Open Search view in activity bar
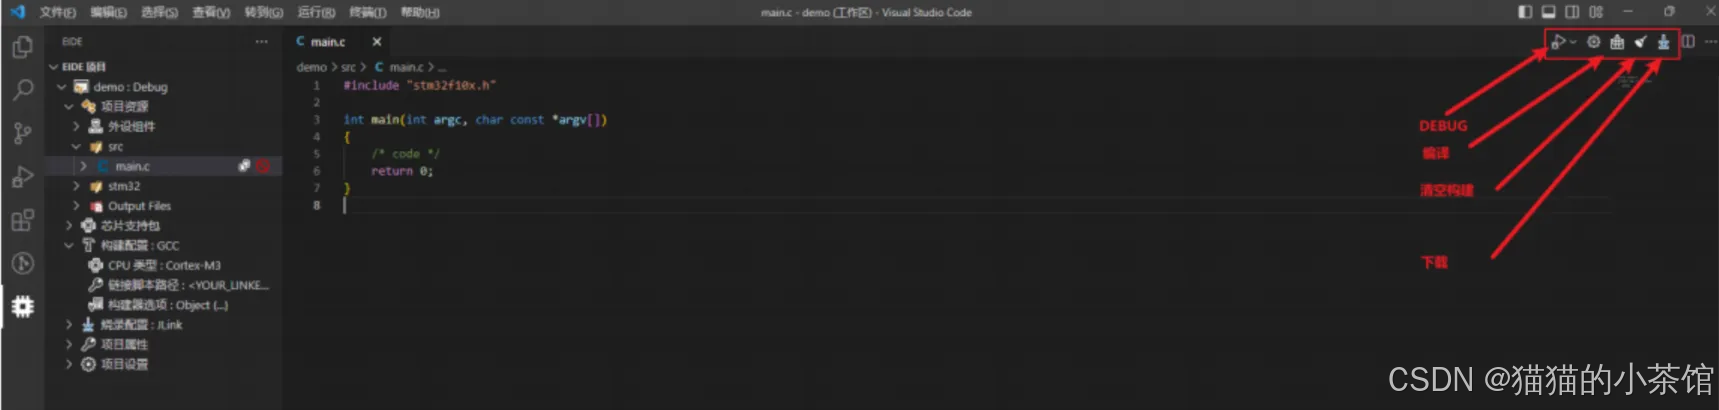1719x410 pixels. (22, 90)
